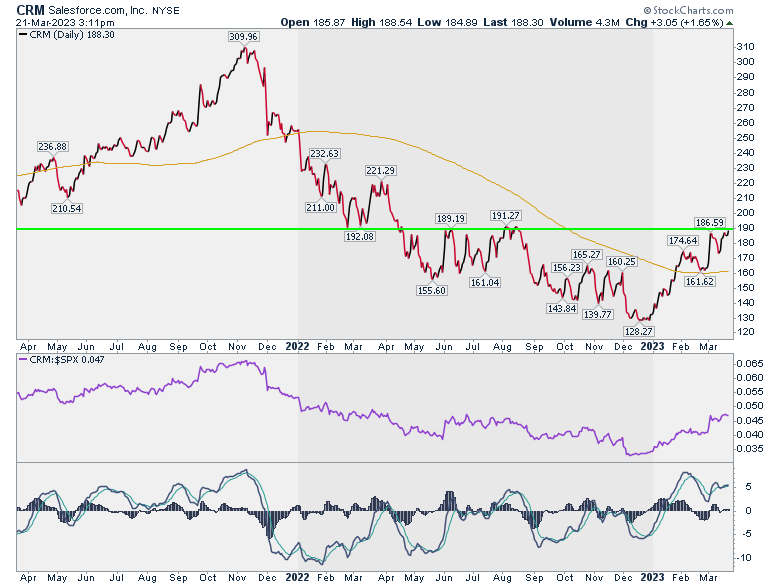Click the 165.27 price label
The width and height of the screenshot is (780, 586).
(586, 255)
